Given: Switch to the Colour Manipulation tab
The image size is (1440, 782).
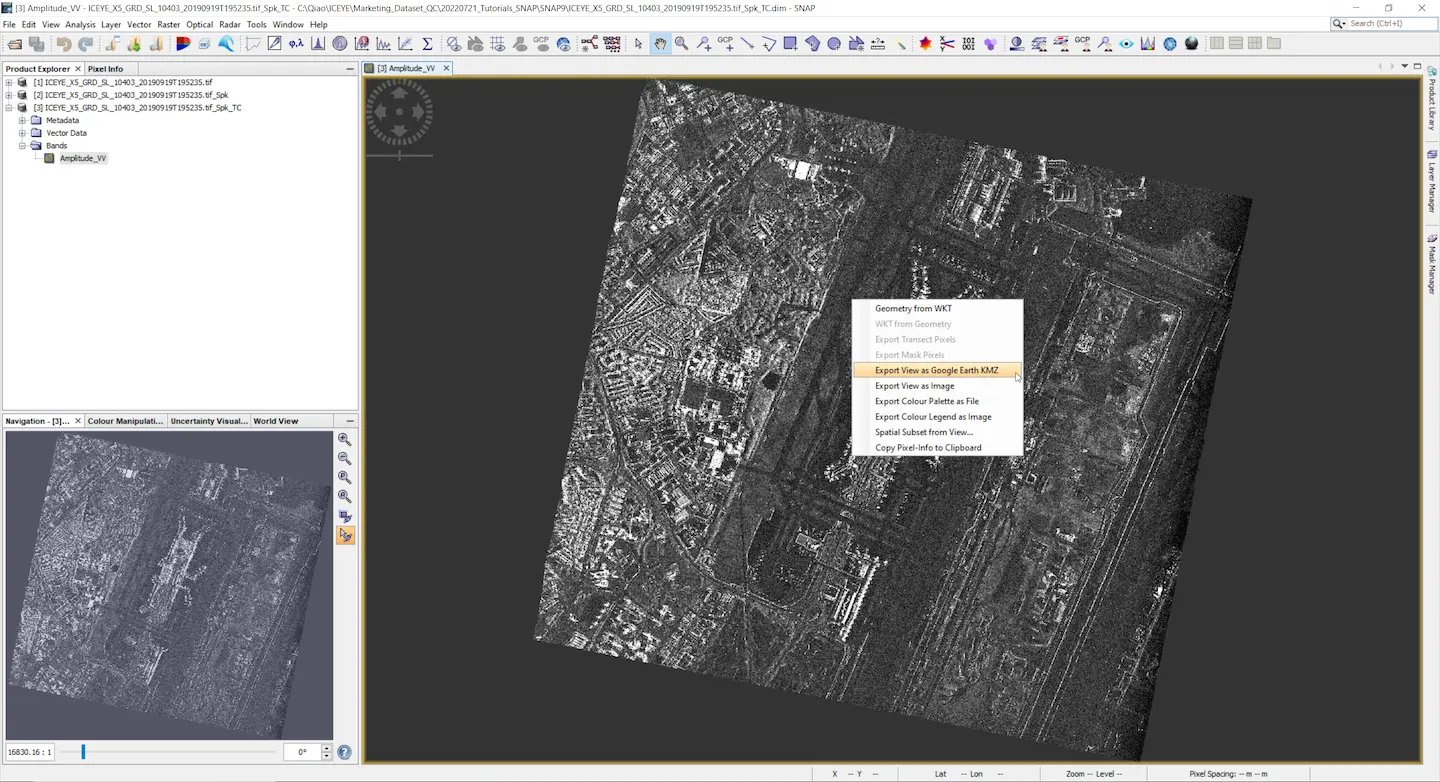Looking at the screenshot, I should pyautogui.click(x=125, y=421).
